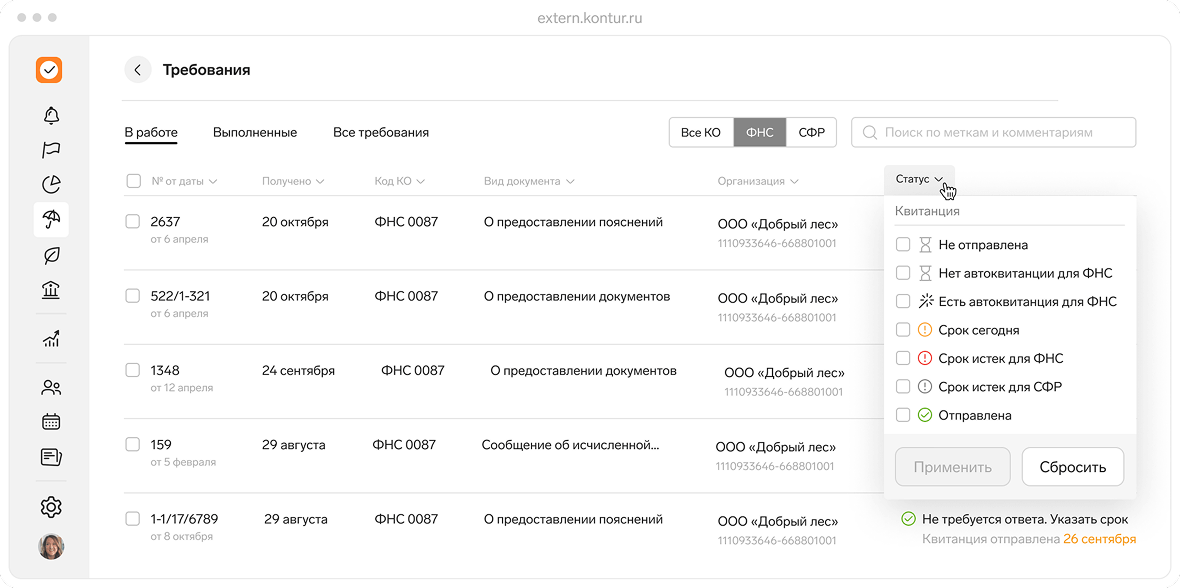The width and height of the screenshot is (1180, 588).
Task: Open the «Код КО» column dropdown
Action: [400, 182]
